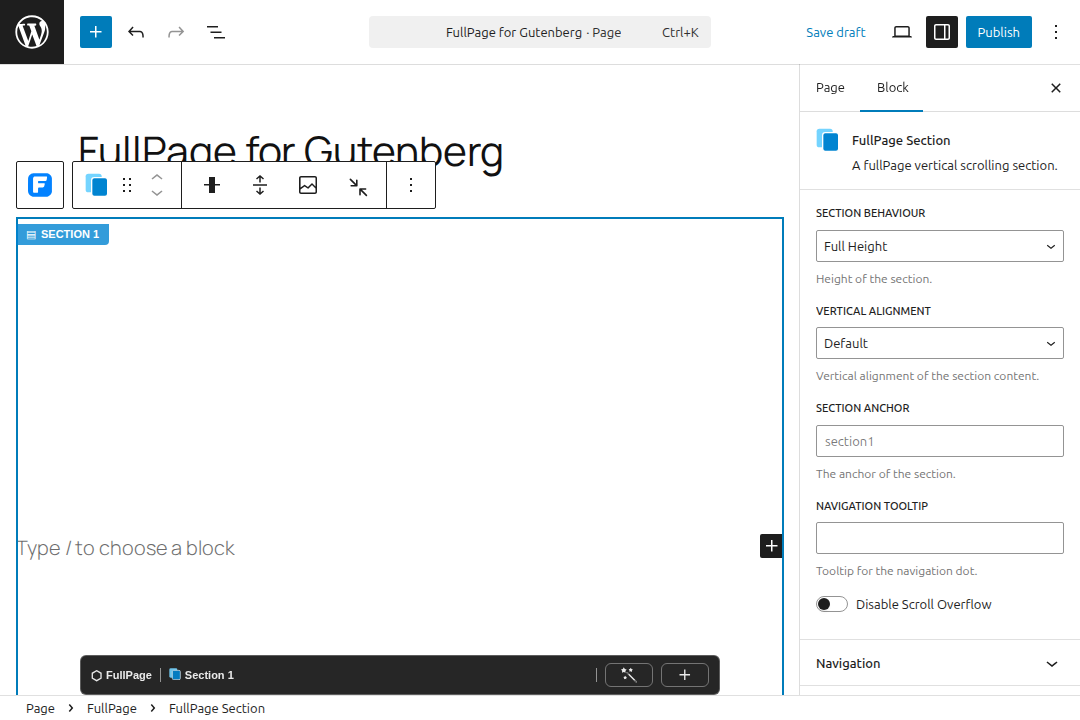Viewport: 1080px width, 720px height.
Task: Focus the Navigation Tooltip input field
Action: (939, 538)
